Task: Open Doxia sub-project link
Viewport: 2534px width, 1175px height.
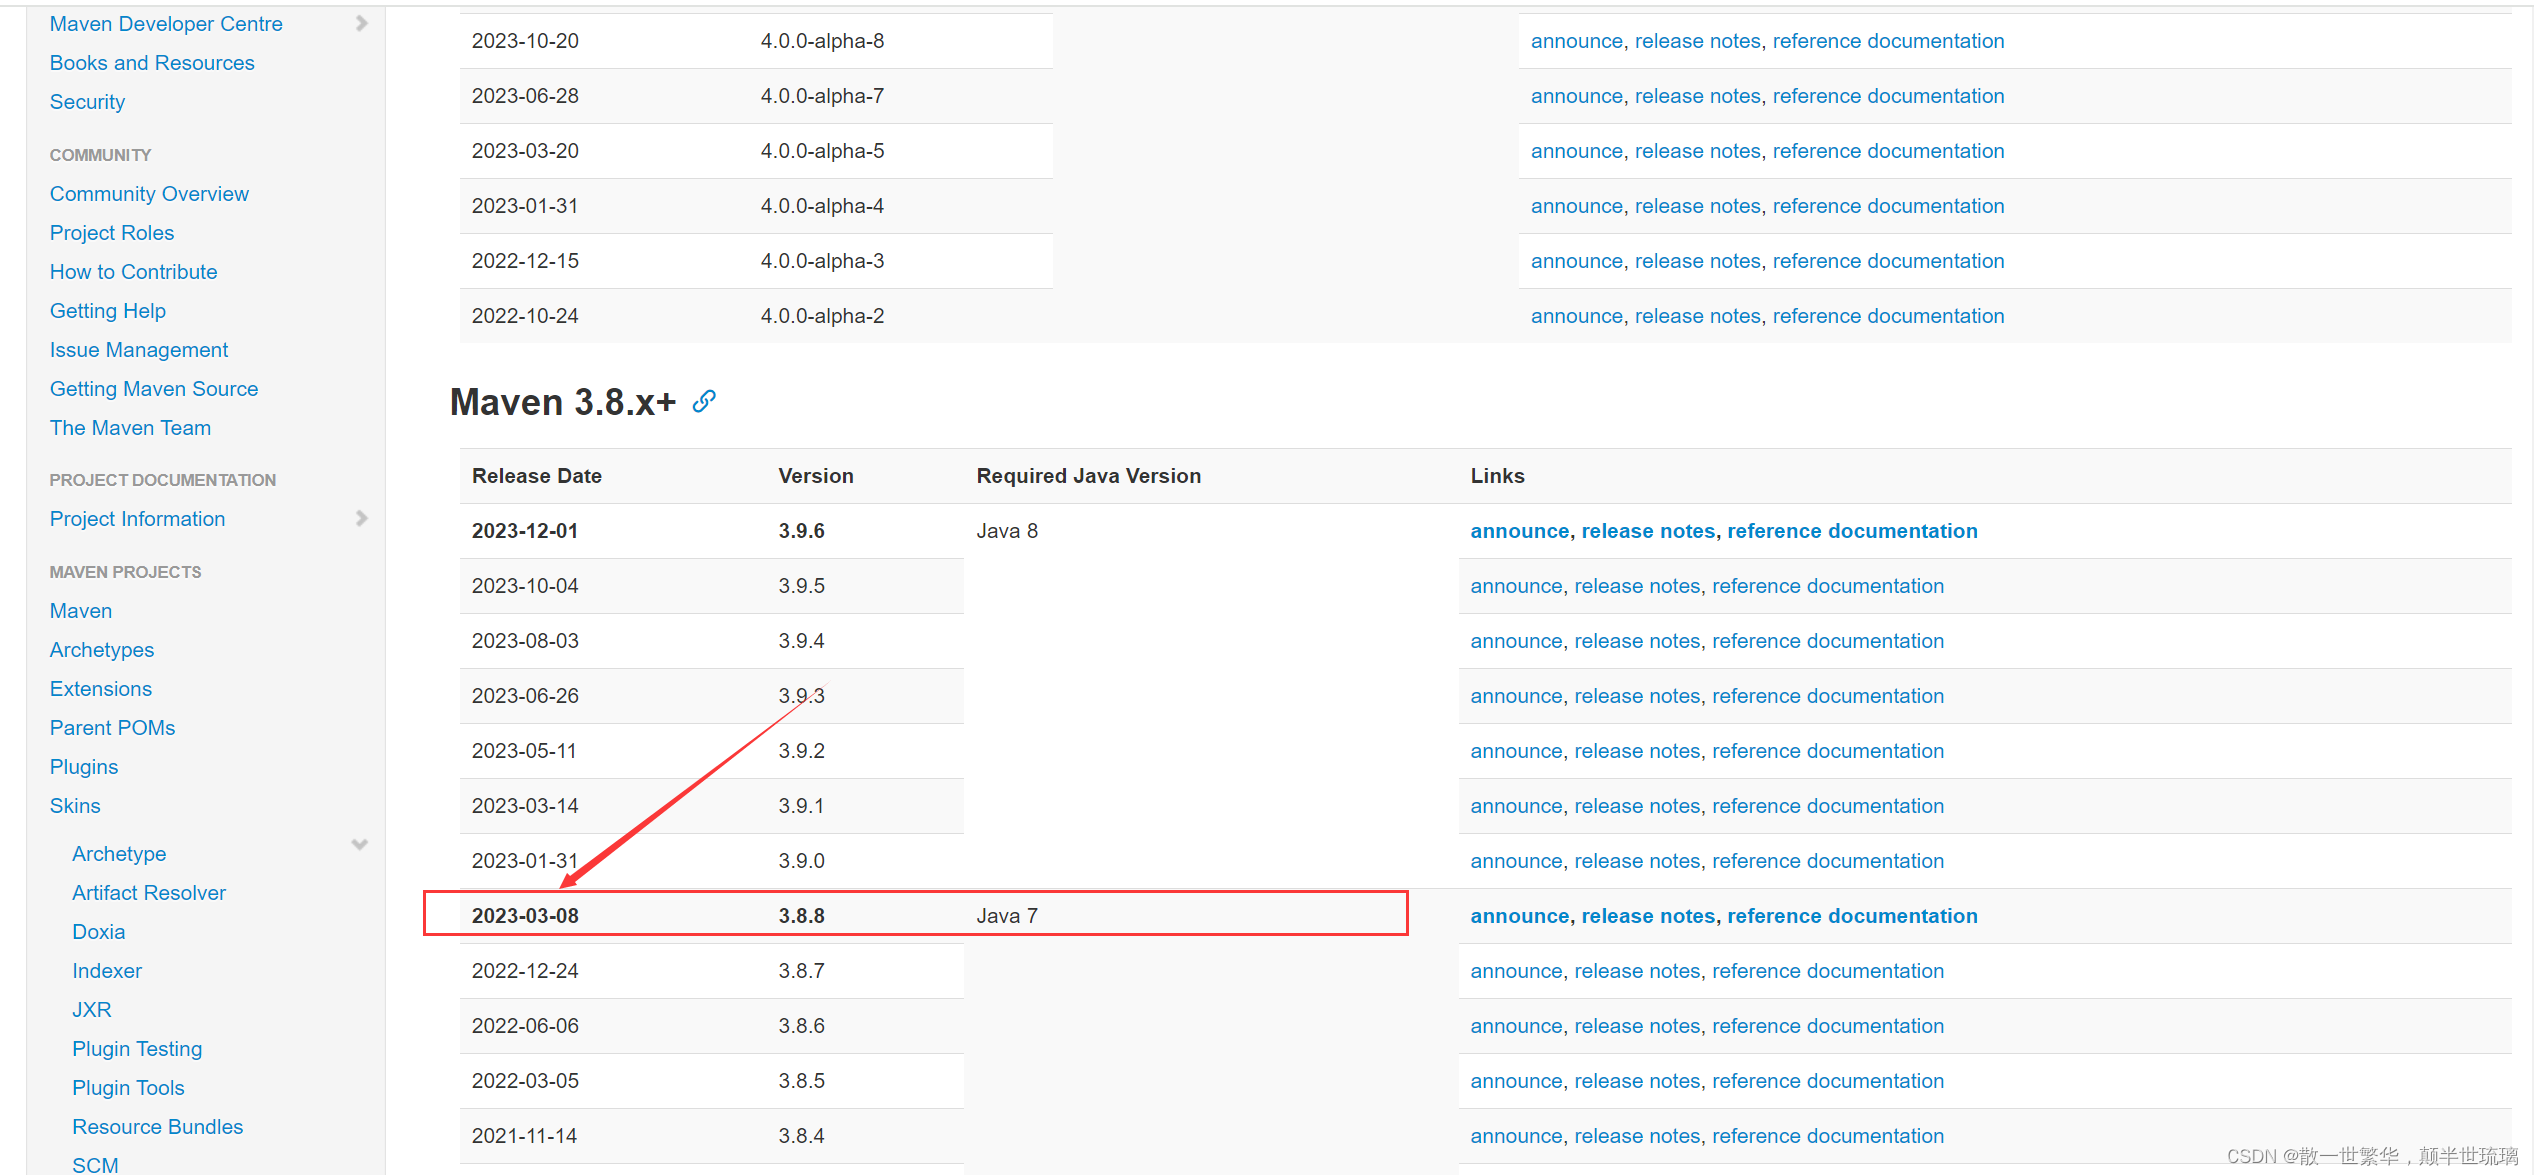Action: click(x=98, y=932)
